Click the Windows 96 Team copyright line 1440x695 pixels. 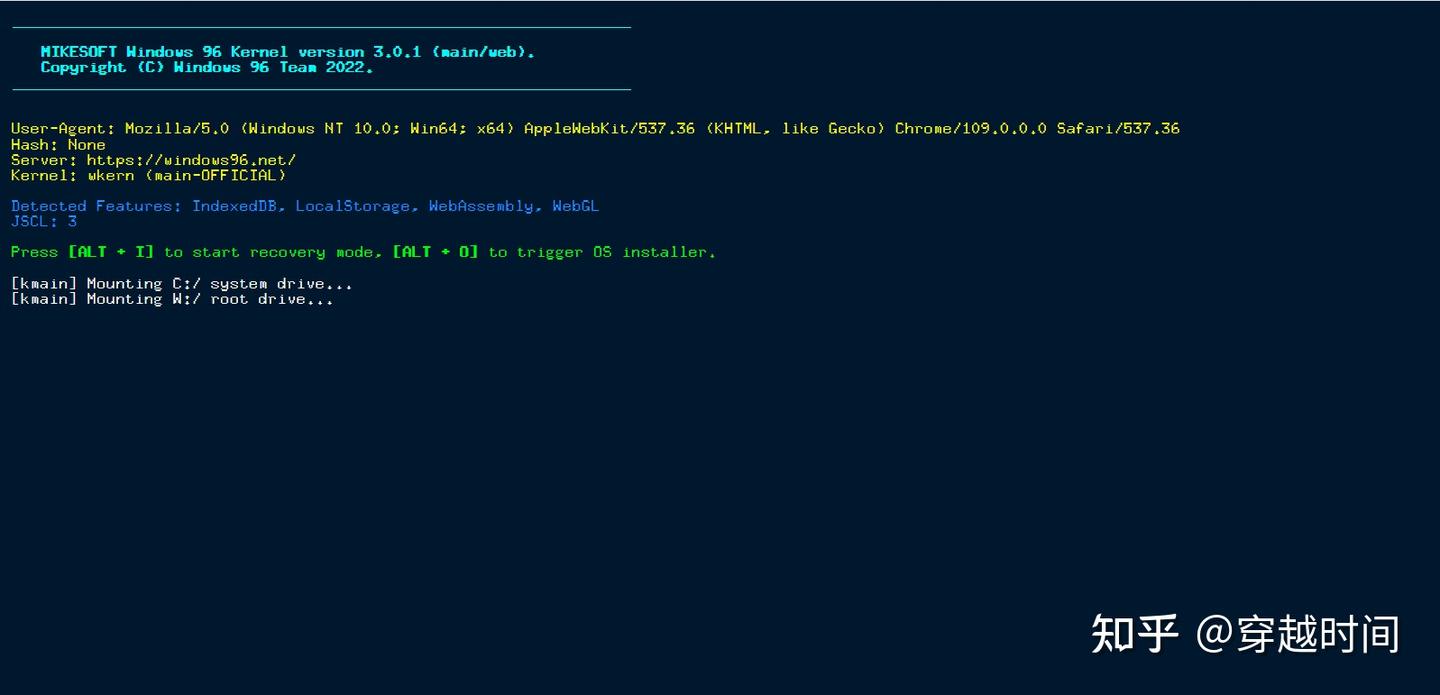[x=206, y=68]
